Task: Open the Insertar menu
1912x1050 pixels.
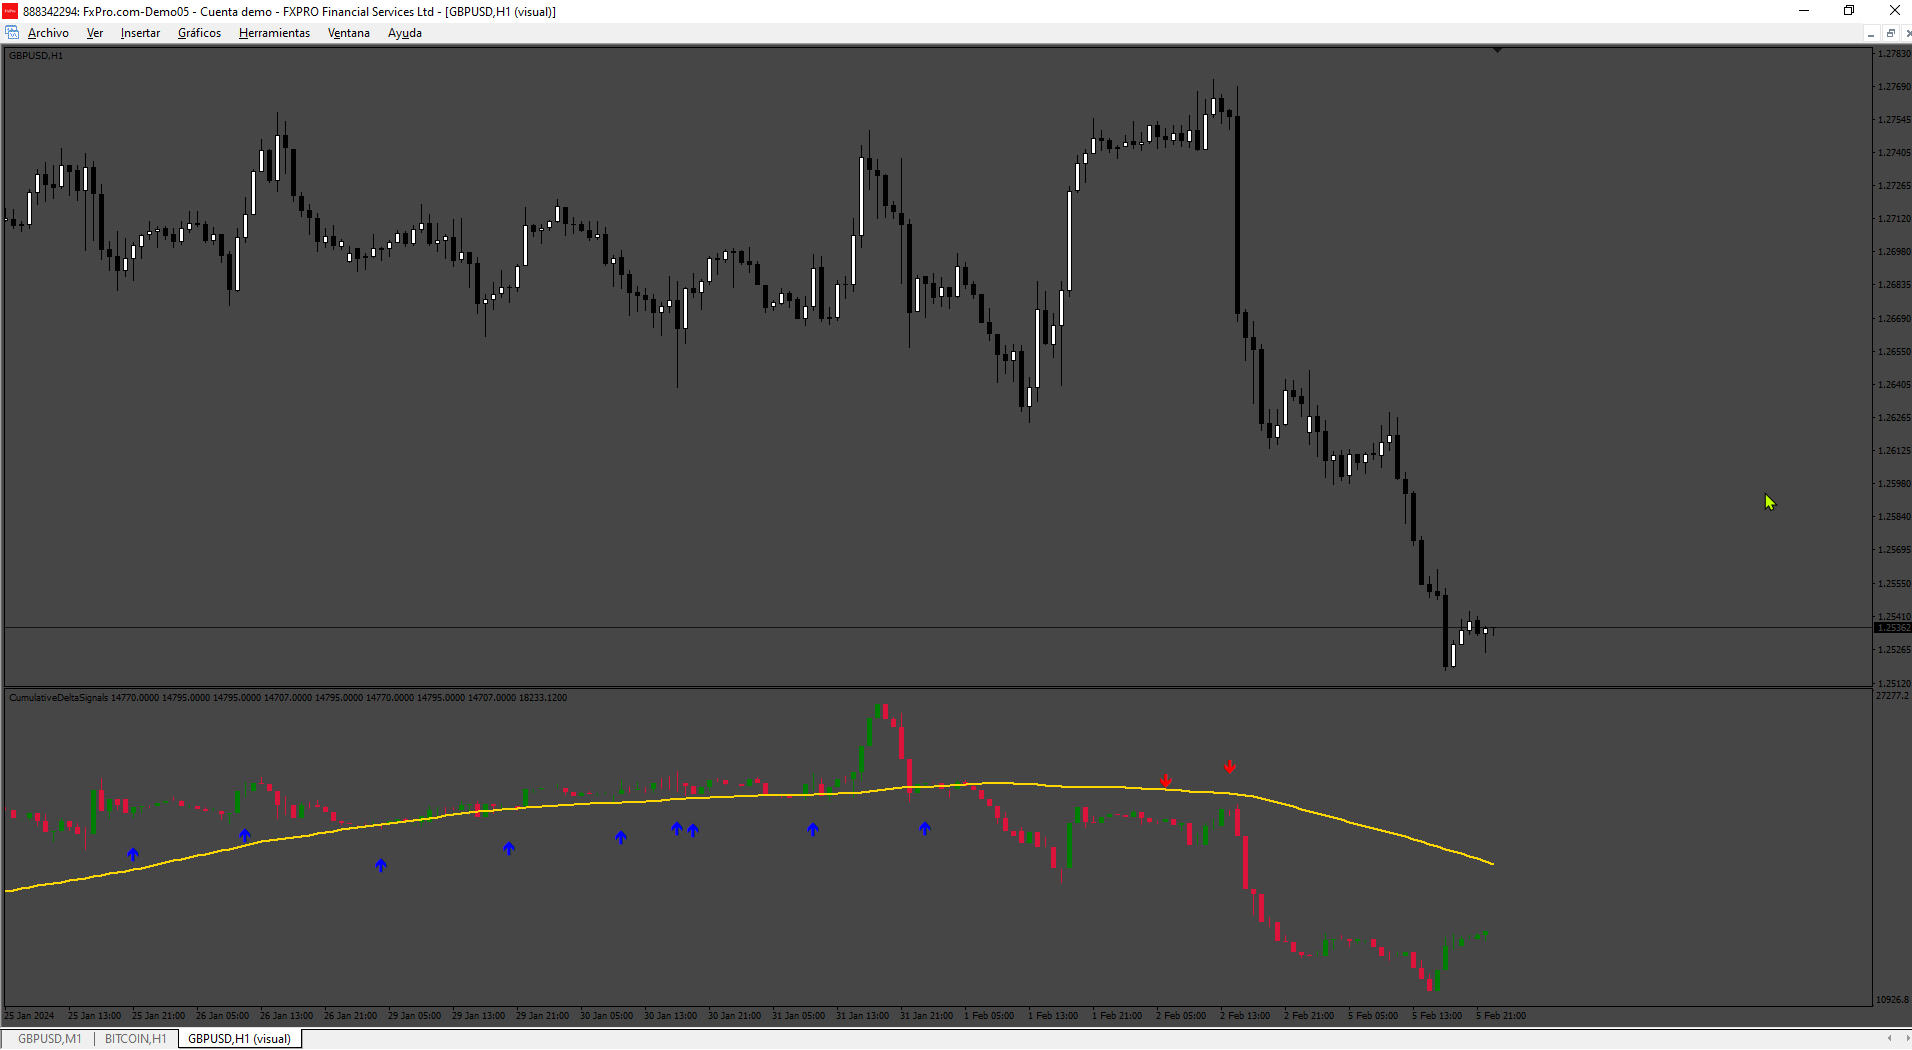Action: tap(140, 33)
